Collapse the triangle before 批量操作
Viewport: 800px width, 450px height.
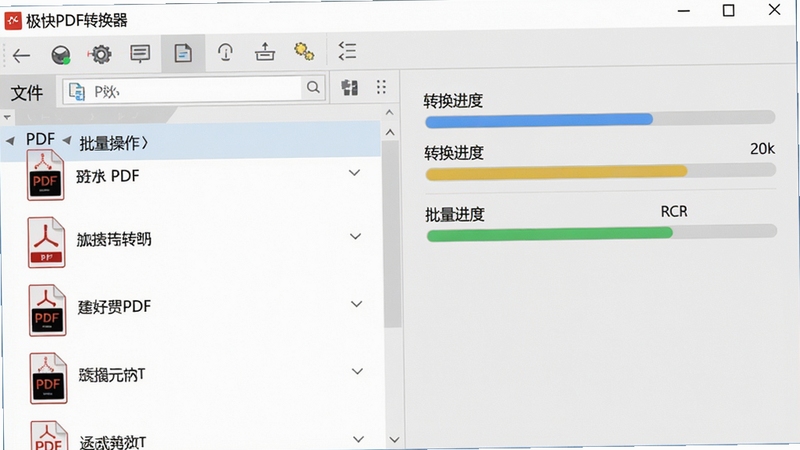point(66,140)
